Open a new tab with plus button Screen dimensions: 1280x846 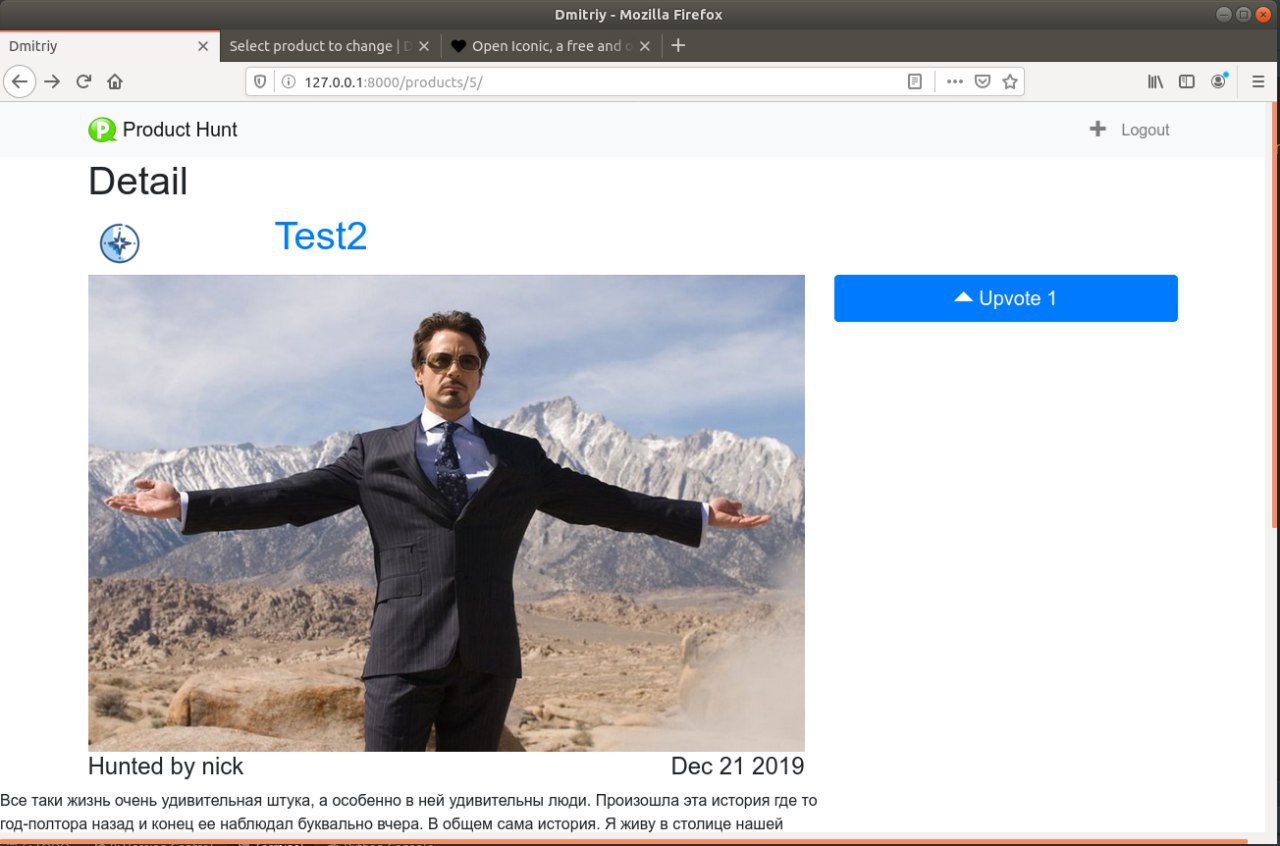[678, 45]
